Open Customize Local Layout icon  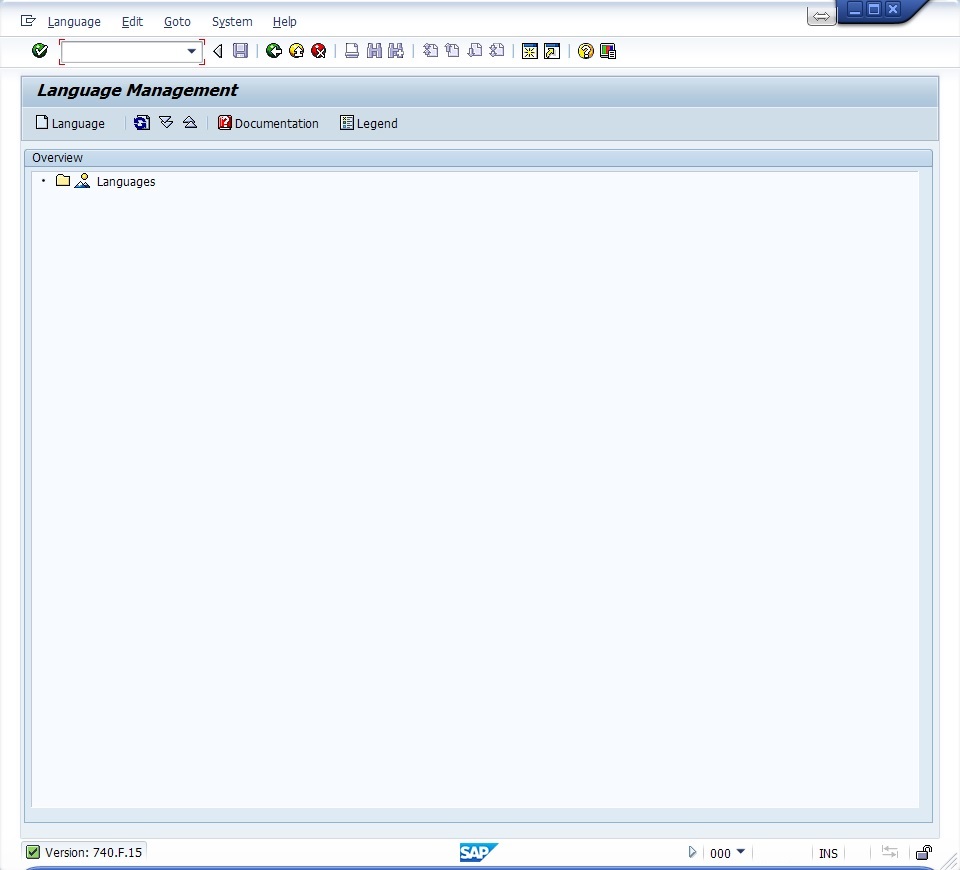coord(608,51)
